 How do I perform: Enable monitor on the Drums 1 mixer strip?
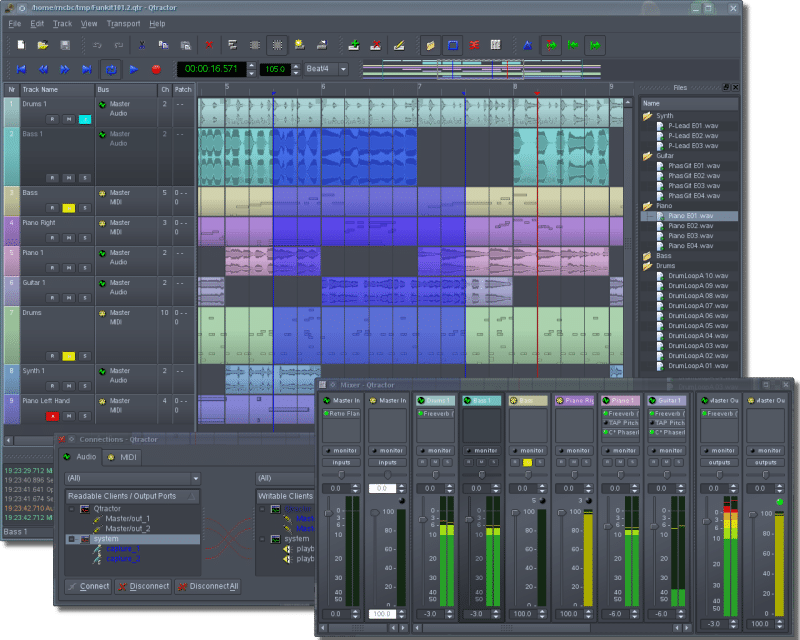point(435,451)
